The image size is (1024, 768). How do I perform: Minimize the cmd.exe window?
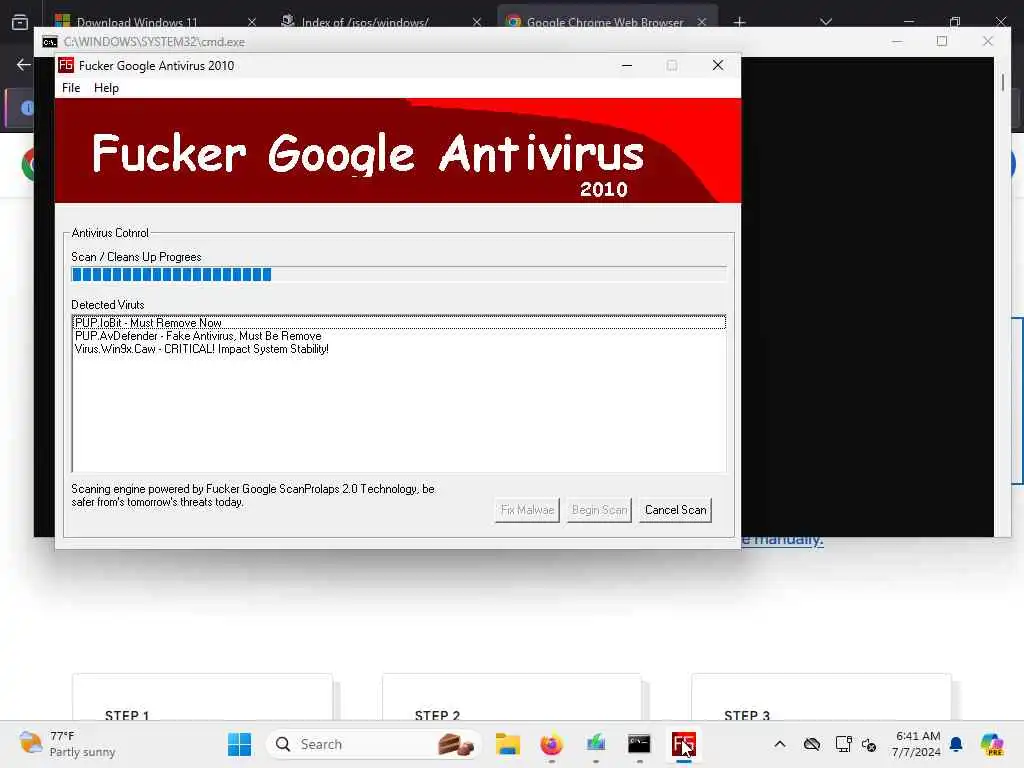tap(897, 41)
